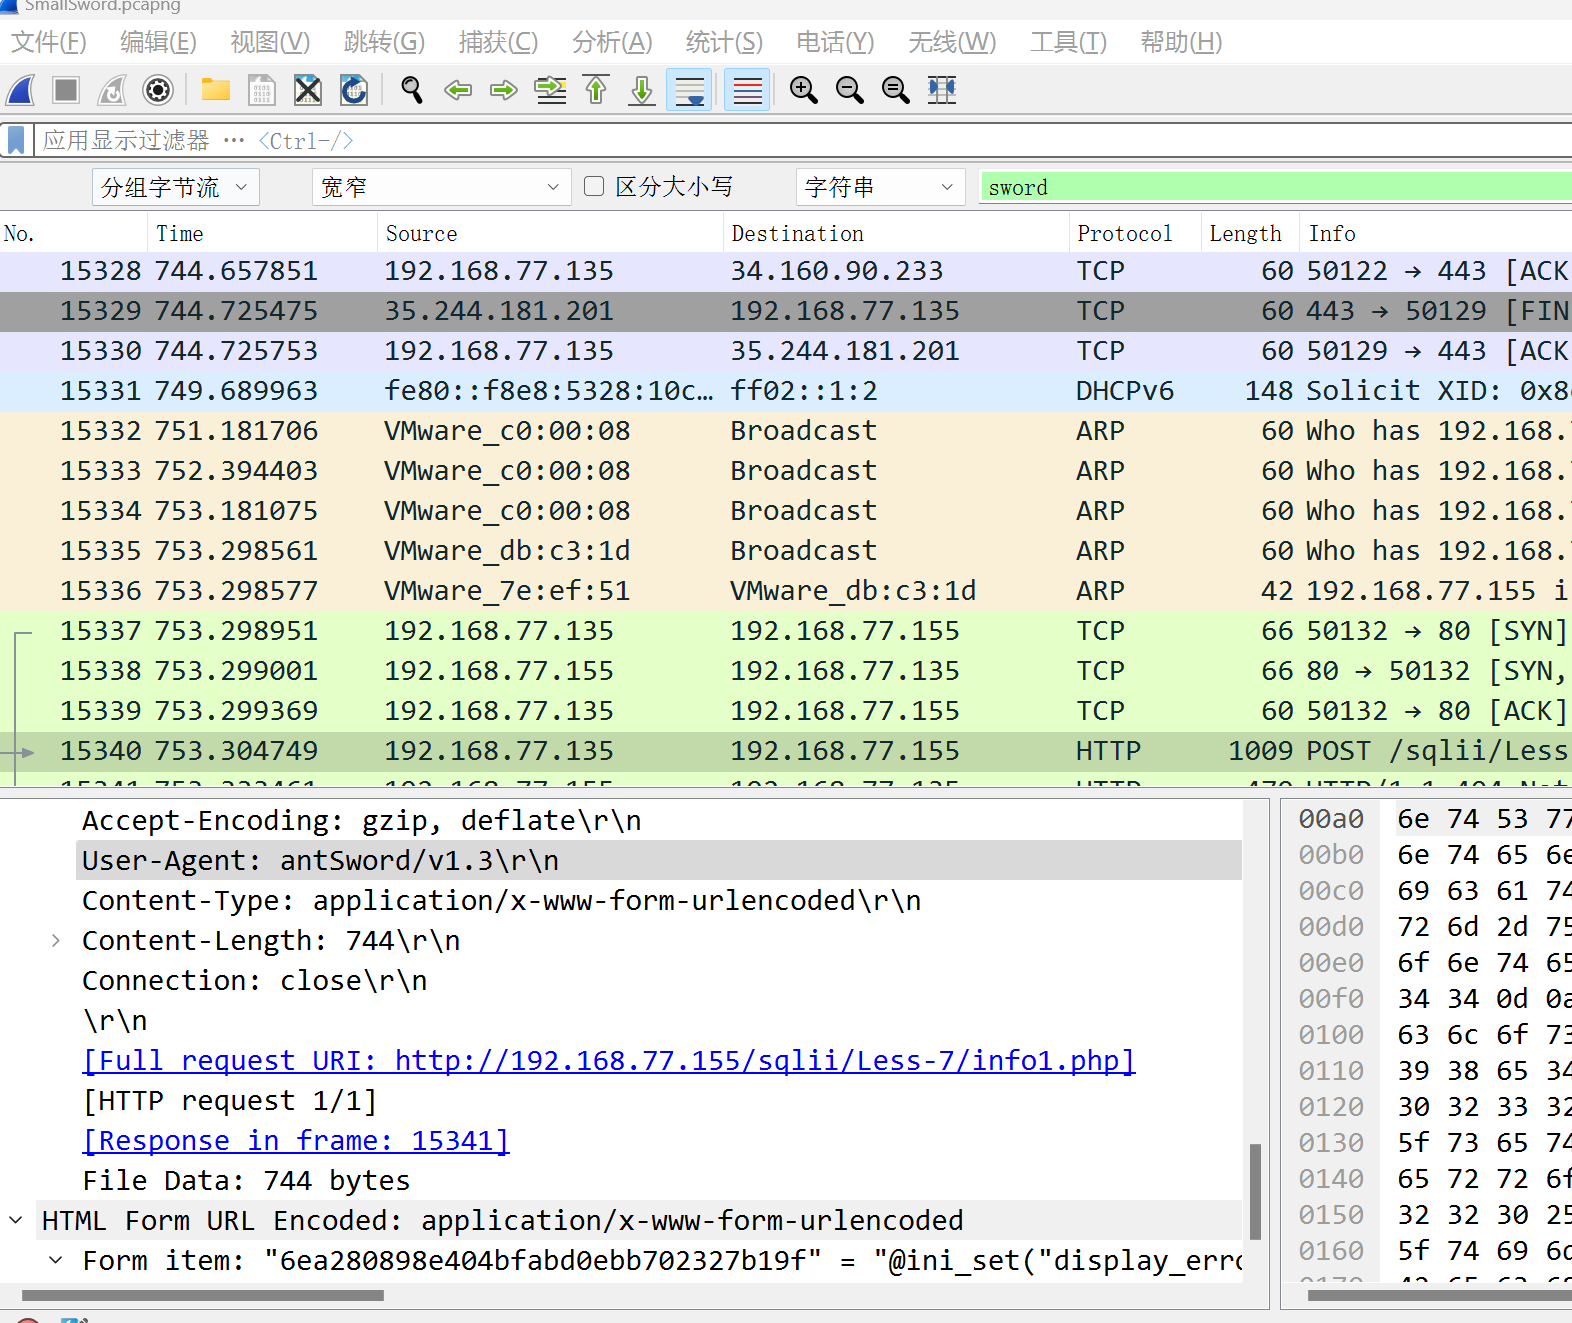Click the display filter input field
Screen dimensions: 1572x1323
coord(804,140)
